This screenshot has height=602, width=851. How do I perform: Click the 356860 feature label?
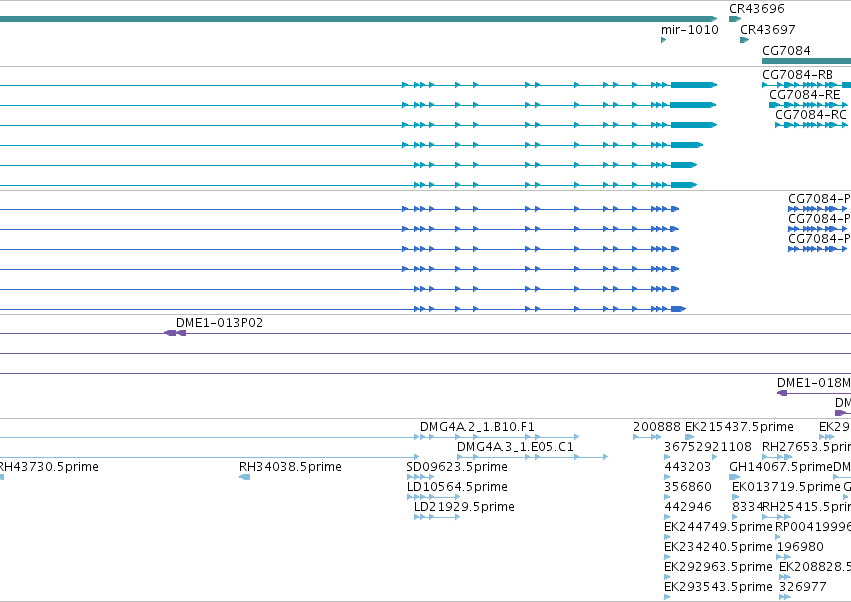(688, 486)
